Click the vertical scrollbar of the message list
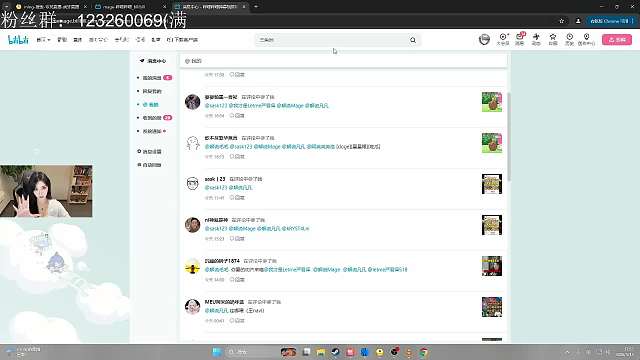The image size is (640, 360). point(509,137)
